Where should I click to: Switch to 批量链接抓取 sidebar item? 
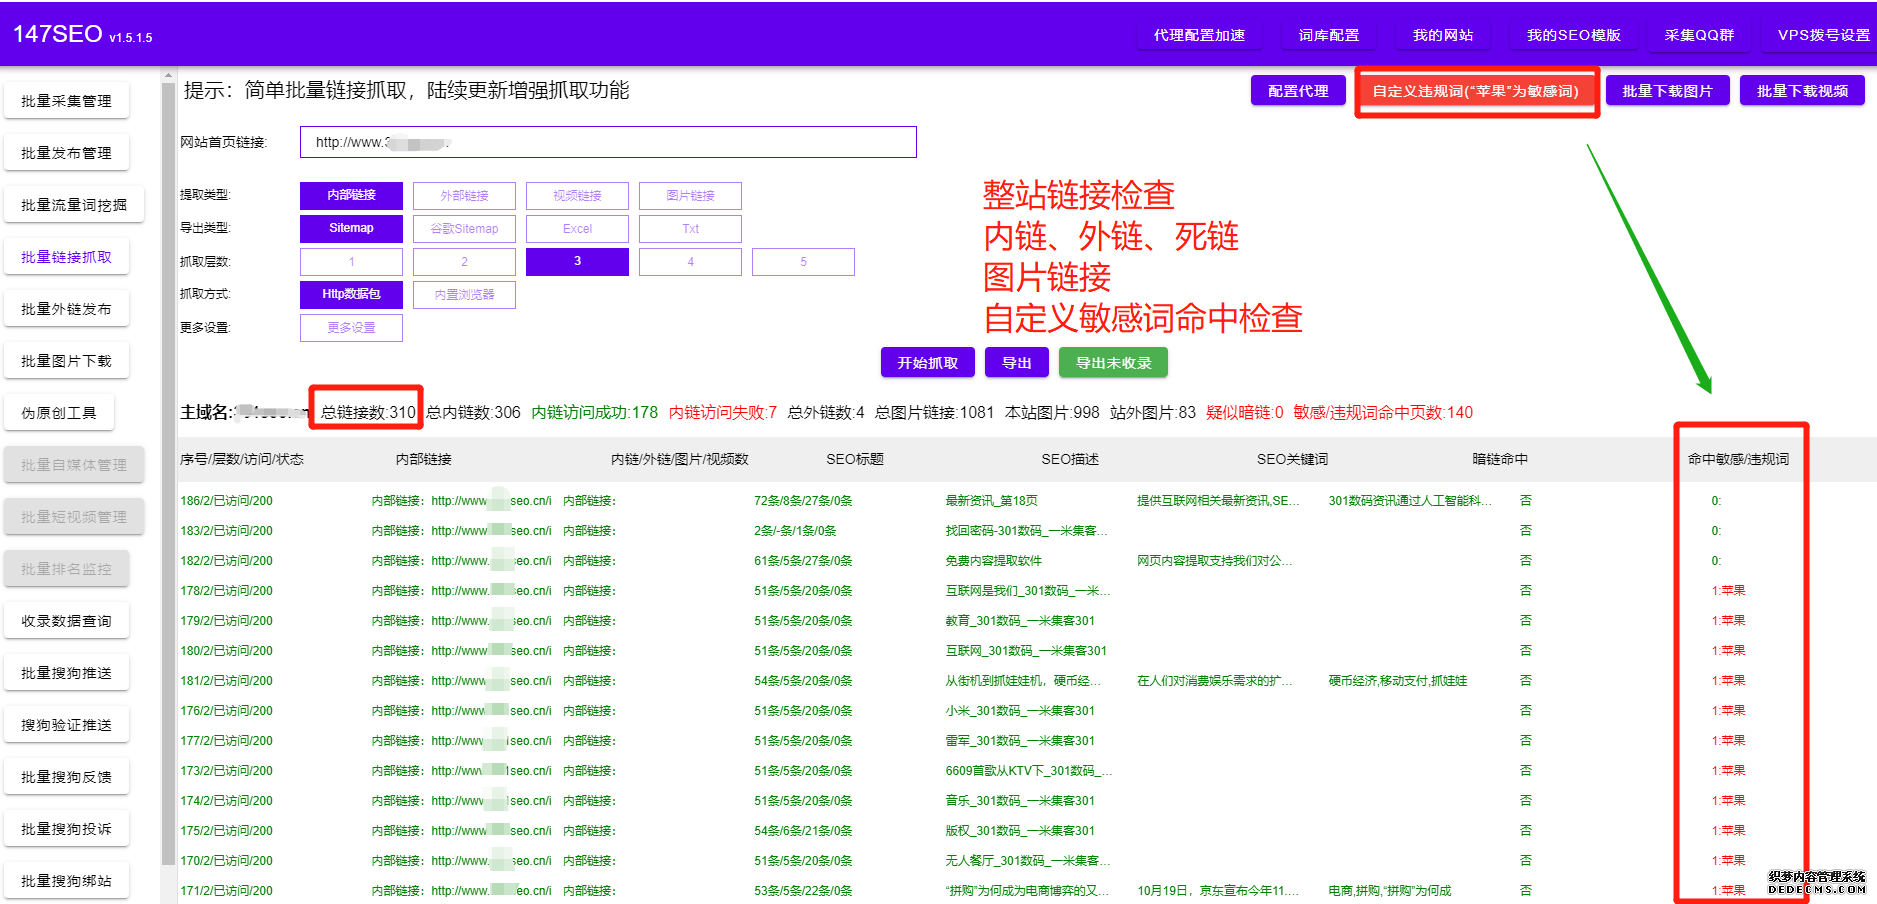(x=66, y=257)
